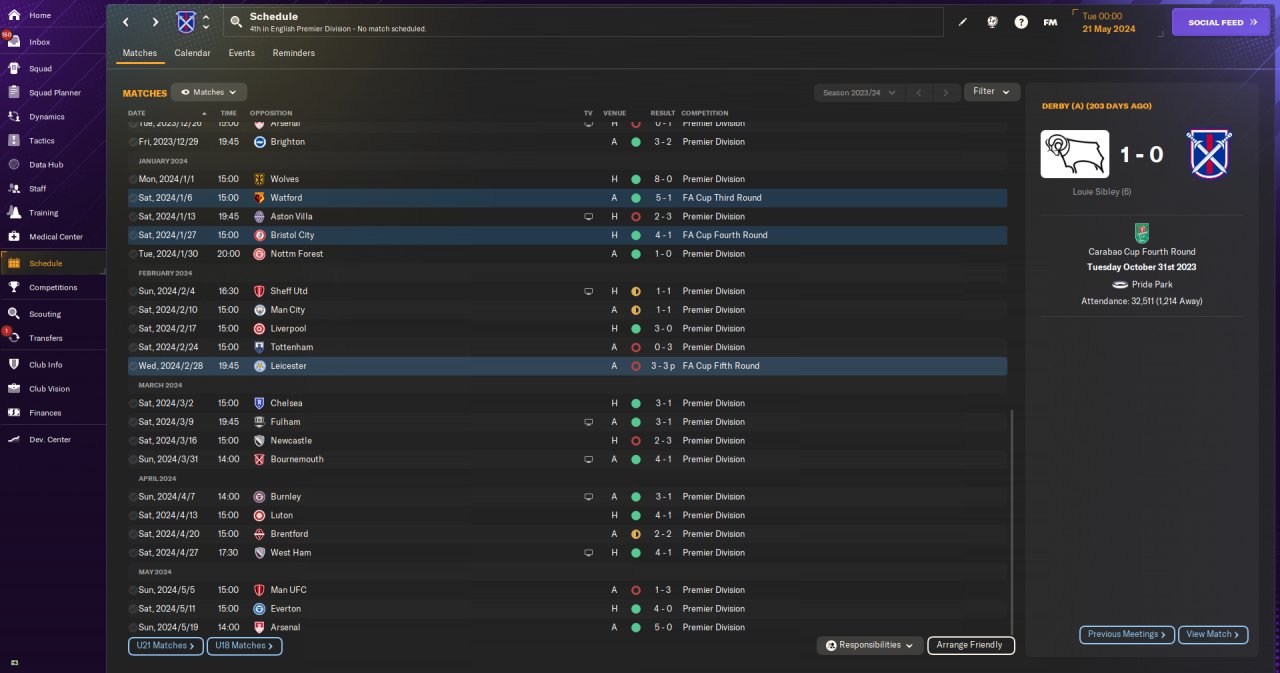Switch to the Reminders tab
Screen dimensions: 1280x673
pos(294,53)
